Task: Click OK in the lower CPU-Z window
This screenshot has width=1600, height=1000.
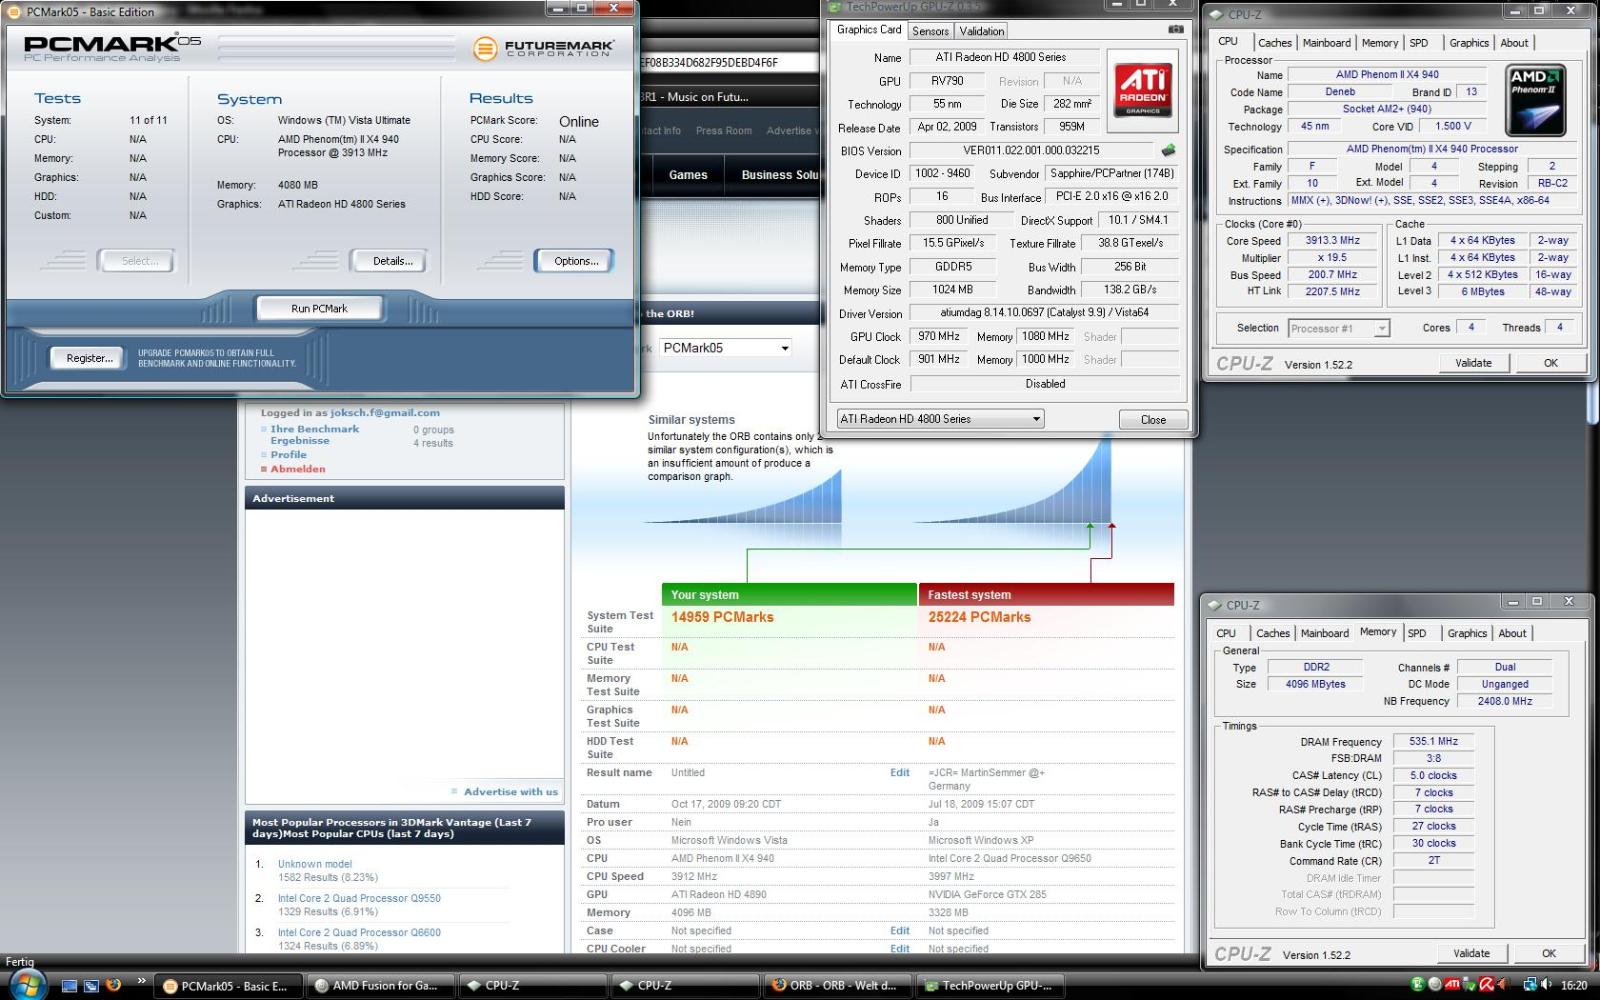Action: coord(1548,953)
